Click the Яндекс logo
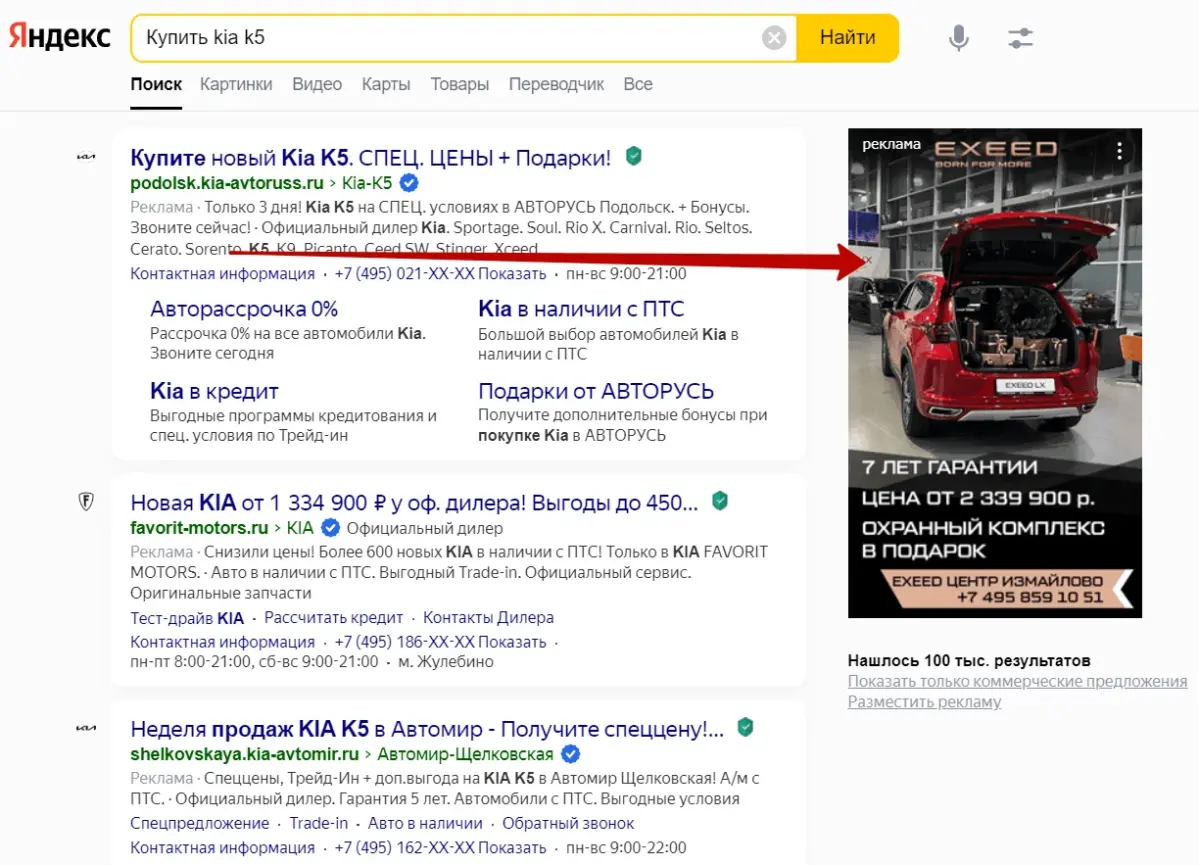The image size is (1199, 865). tap(60, 37)
